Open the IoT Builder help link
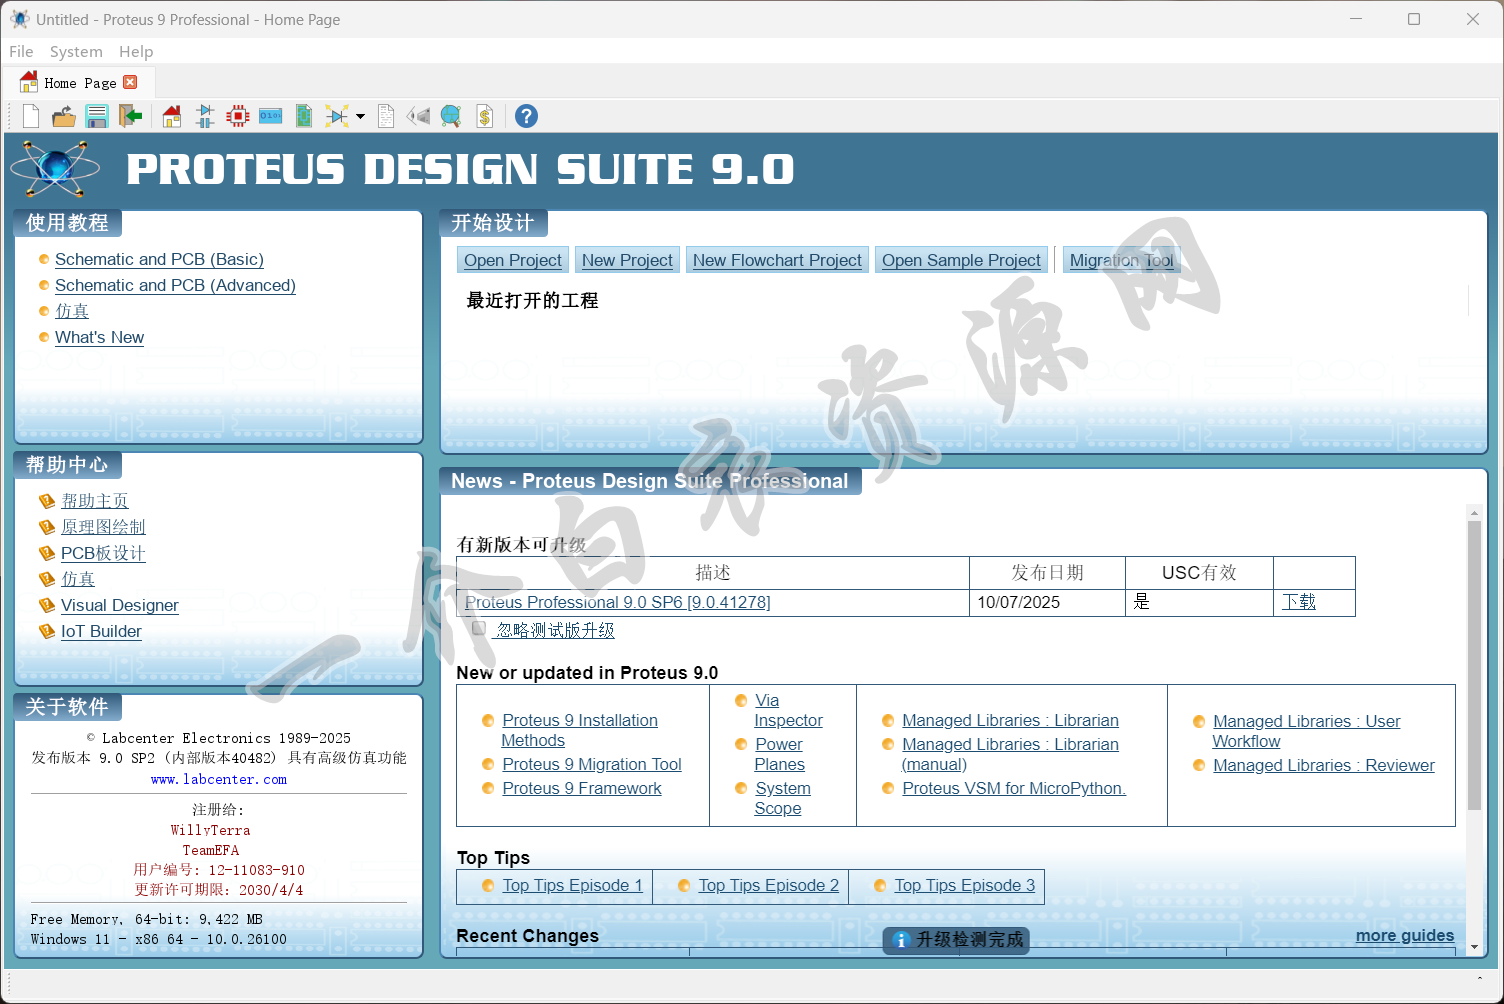The image size is (1504, 1004). (101, 631)
